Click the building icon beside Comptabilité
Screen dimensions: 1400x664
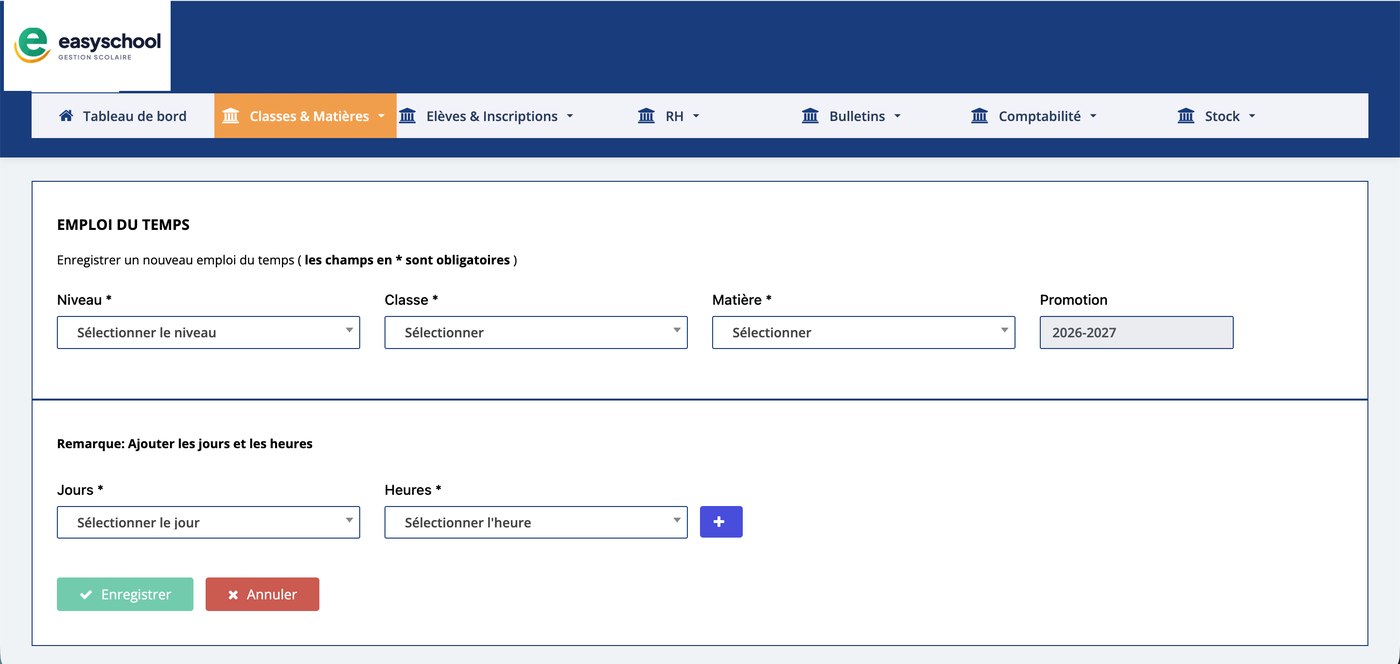coord(979,116)
